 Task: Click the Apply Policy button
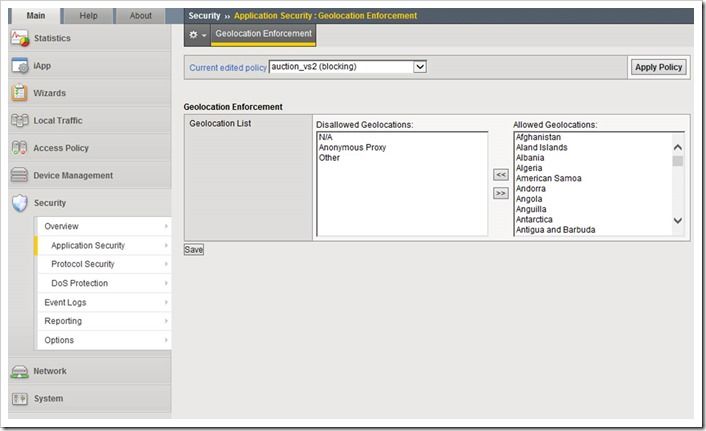point(658,67)
